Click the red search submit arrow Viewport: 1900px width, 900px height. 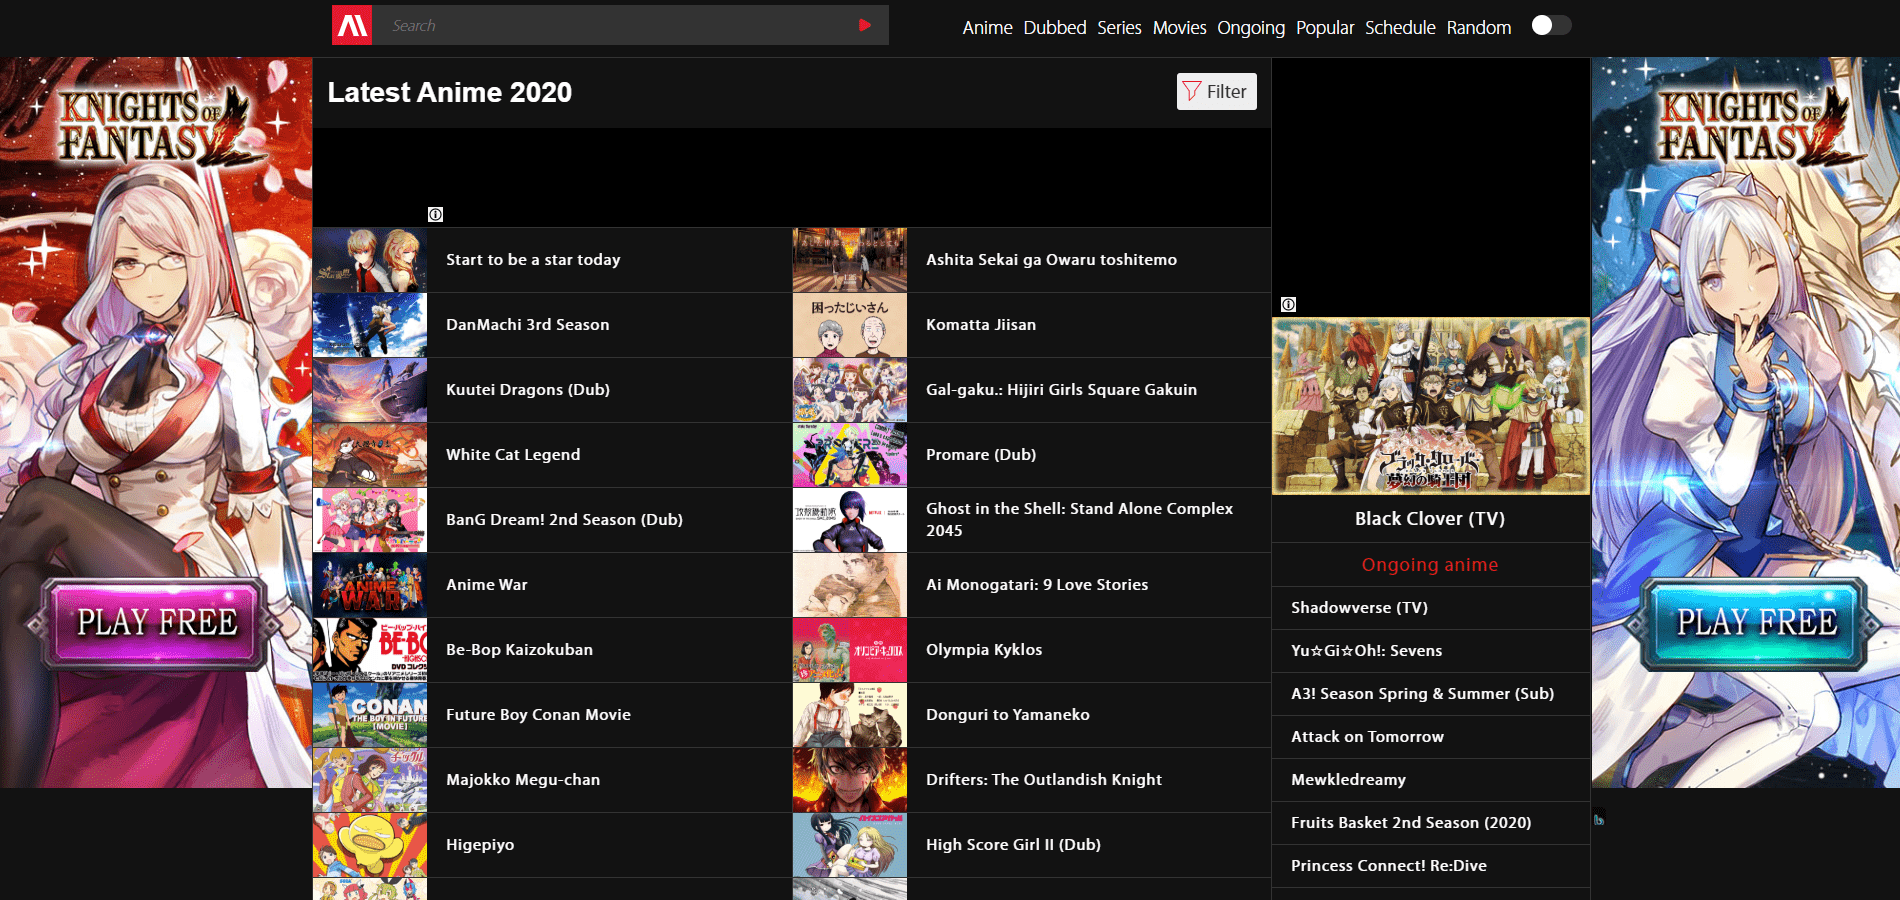click(x=865, y=25)
